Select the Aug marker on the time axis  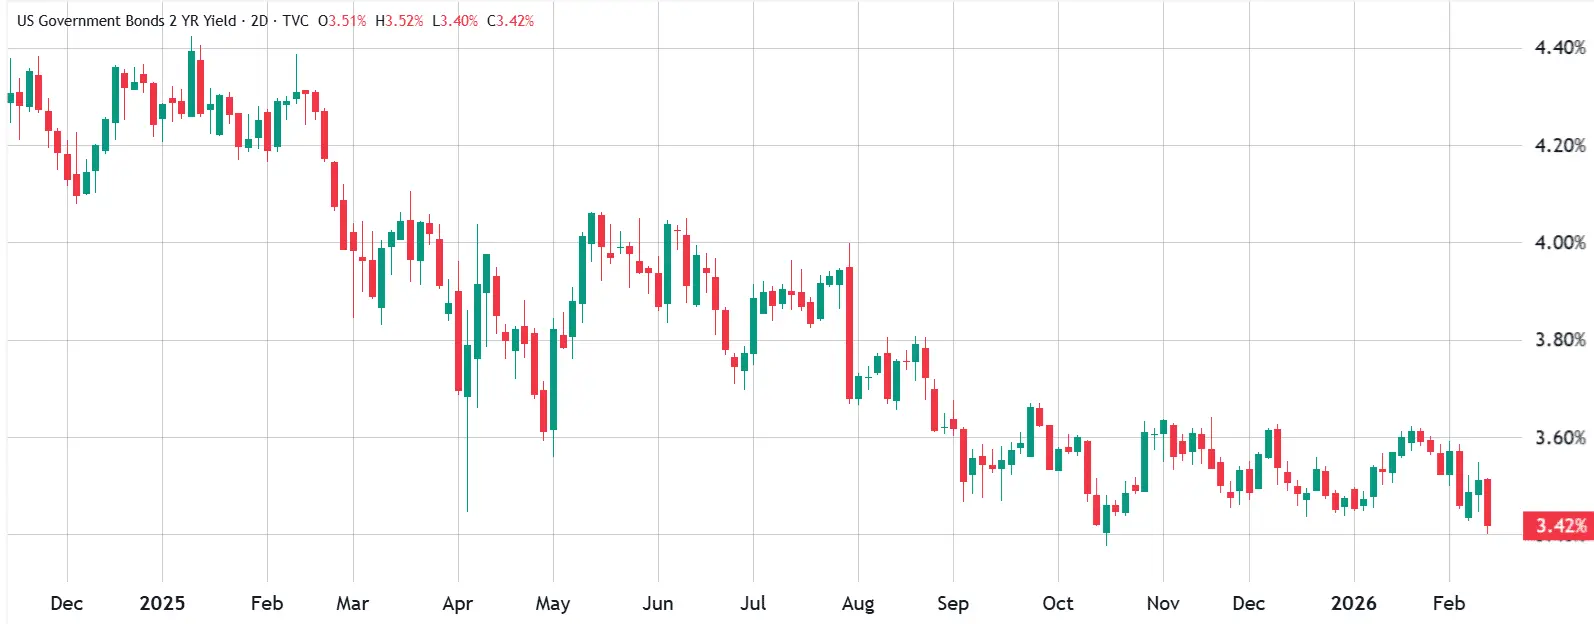pyautogui.click(x=858, y=603)
